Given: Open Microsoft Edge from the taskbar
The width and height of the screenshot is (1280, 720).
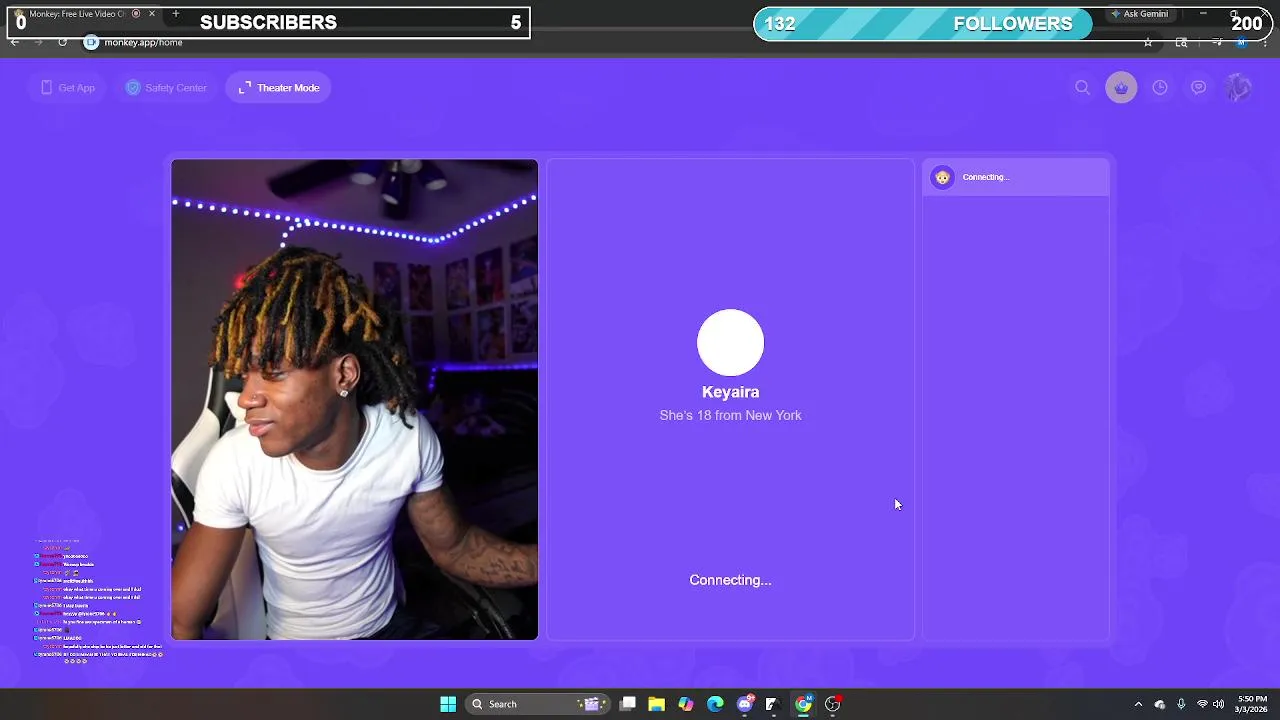Looking at the screenshot, I should pyautogui.click(x=715, y=704).
